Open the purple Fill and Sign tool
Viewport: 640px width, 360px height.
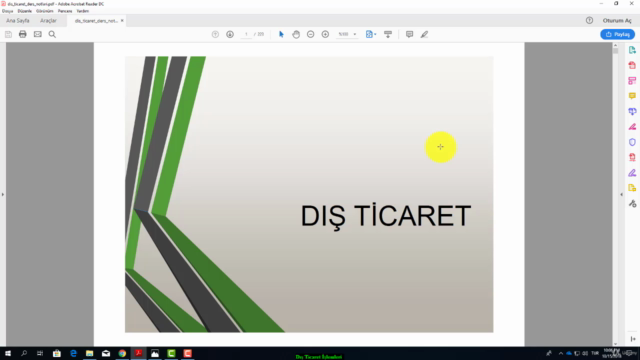coord(632,173)
